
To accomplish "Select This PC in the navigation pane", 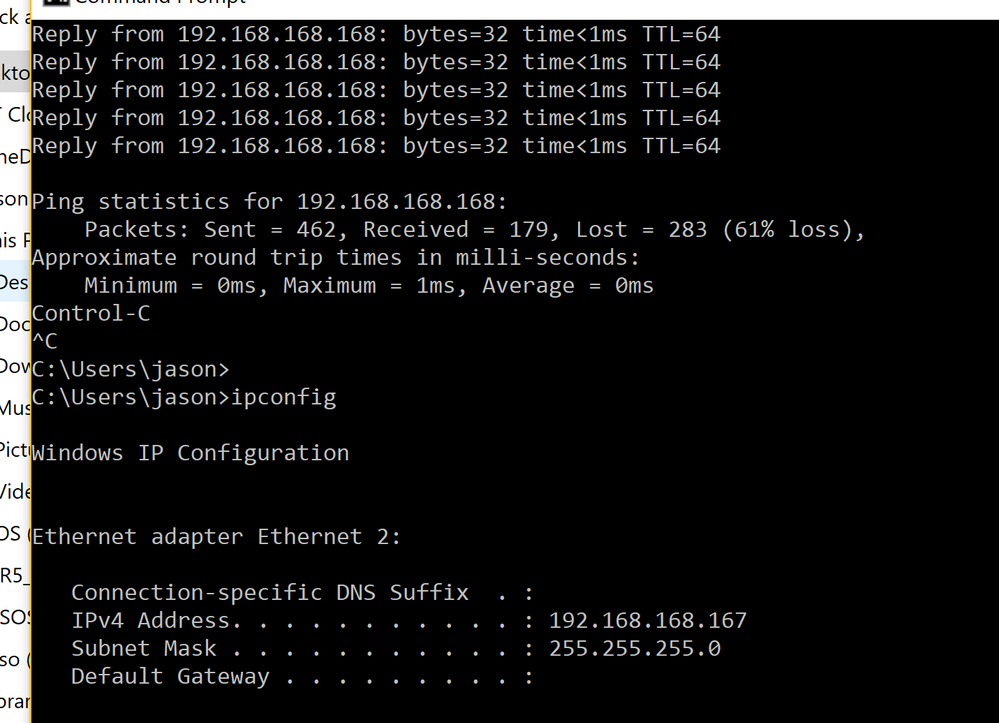I will point(15,240).
